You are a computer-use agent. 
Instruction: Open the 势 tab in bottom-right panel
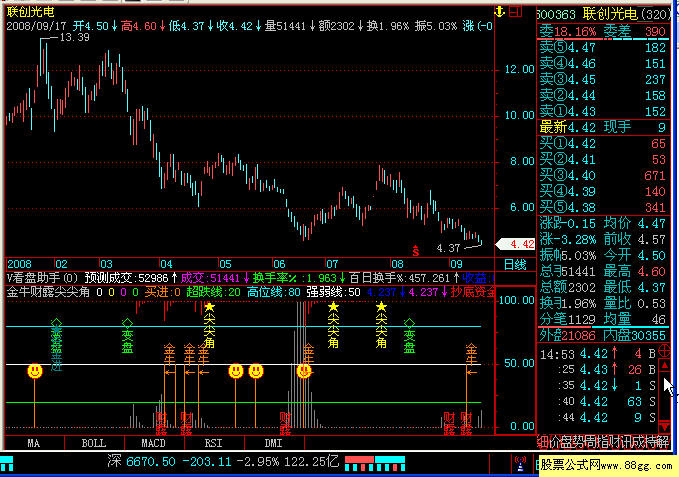[579, 442]
